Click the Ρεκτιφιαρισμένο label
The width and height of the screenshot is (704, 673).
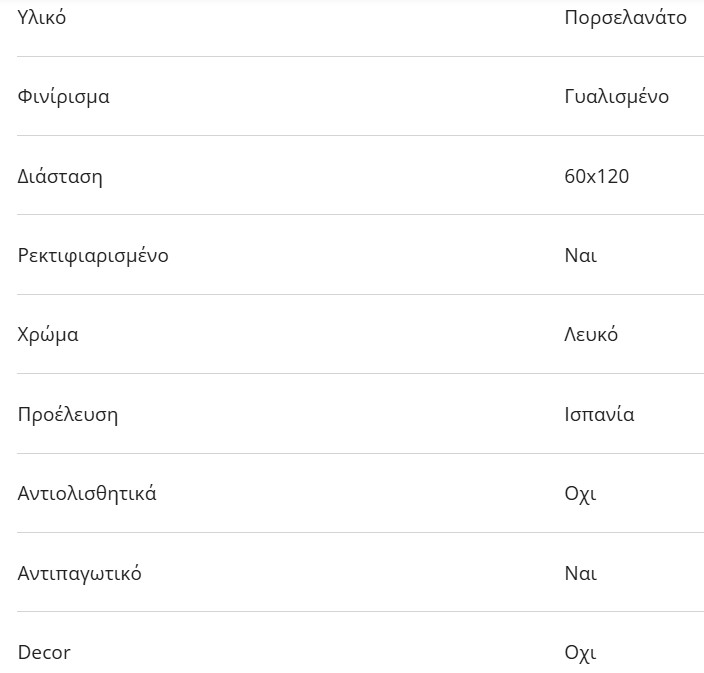93,256
